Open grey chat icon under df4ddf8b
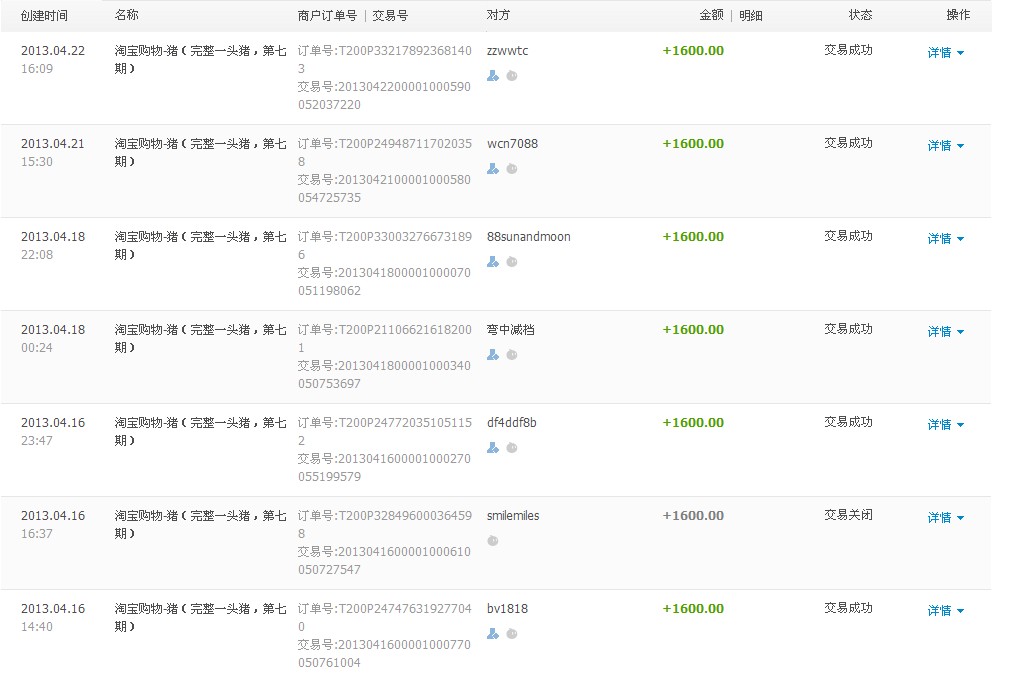This screenshot has width=1016, height=682. [x=512, y=448]
